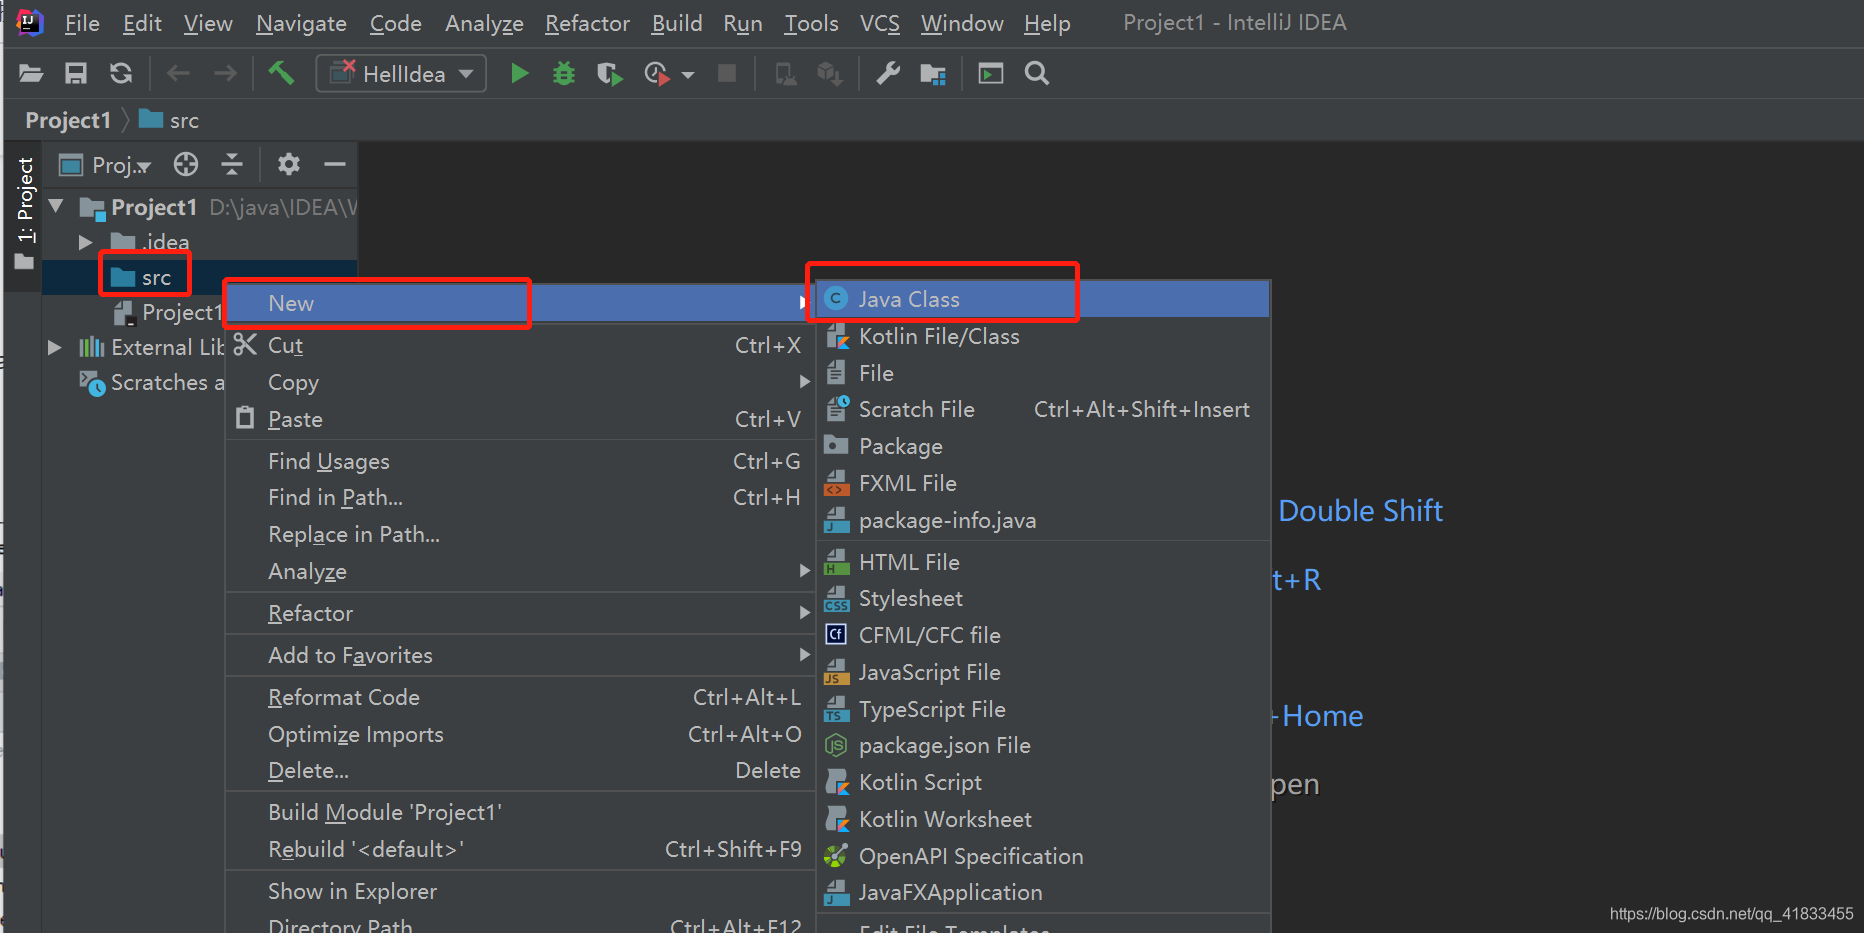Select Scratches and Consoles tree item
Image resolution: width=1864 pixels, height=933 pixels.
[152, 382]
